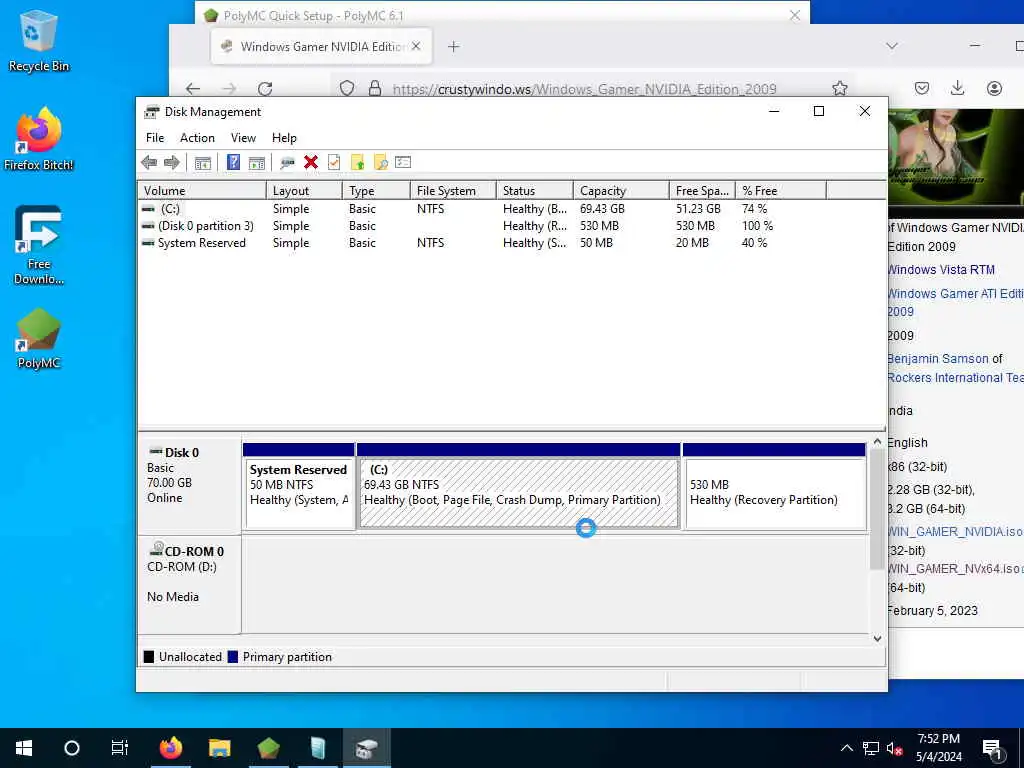Select the Firefox Bitch! desktop shortcut

(x=39, y=139)
